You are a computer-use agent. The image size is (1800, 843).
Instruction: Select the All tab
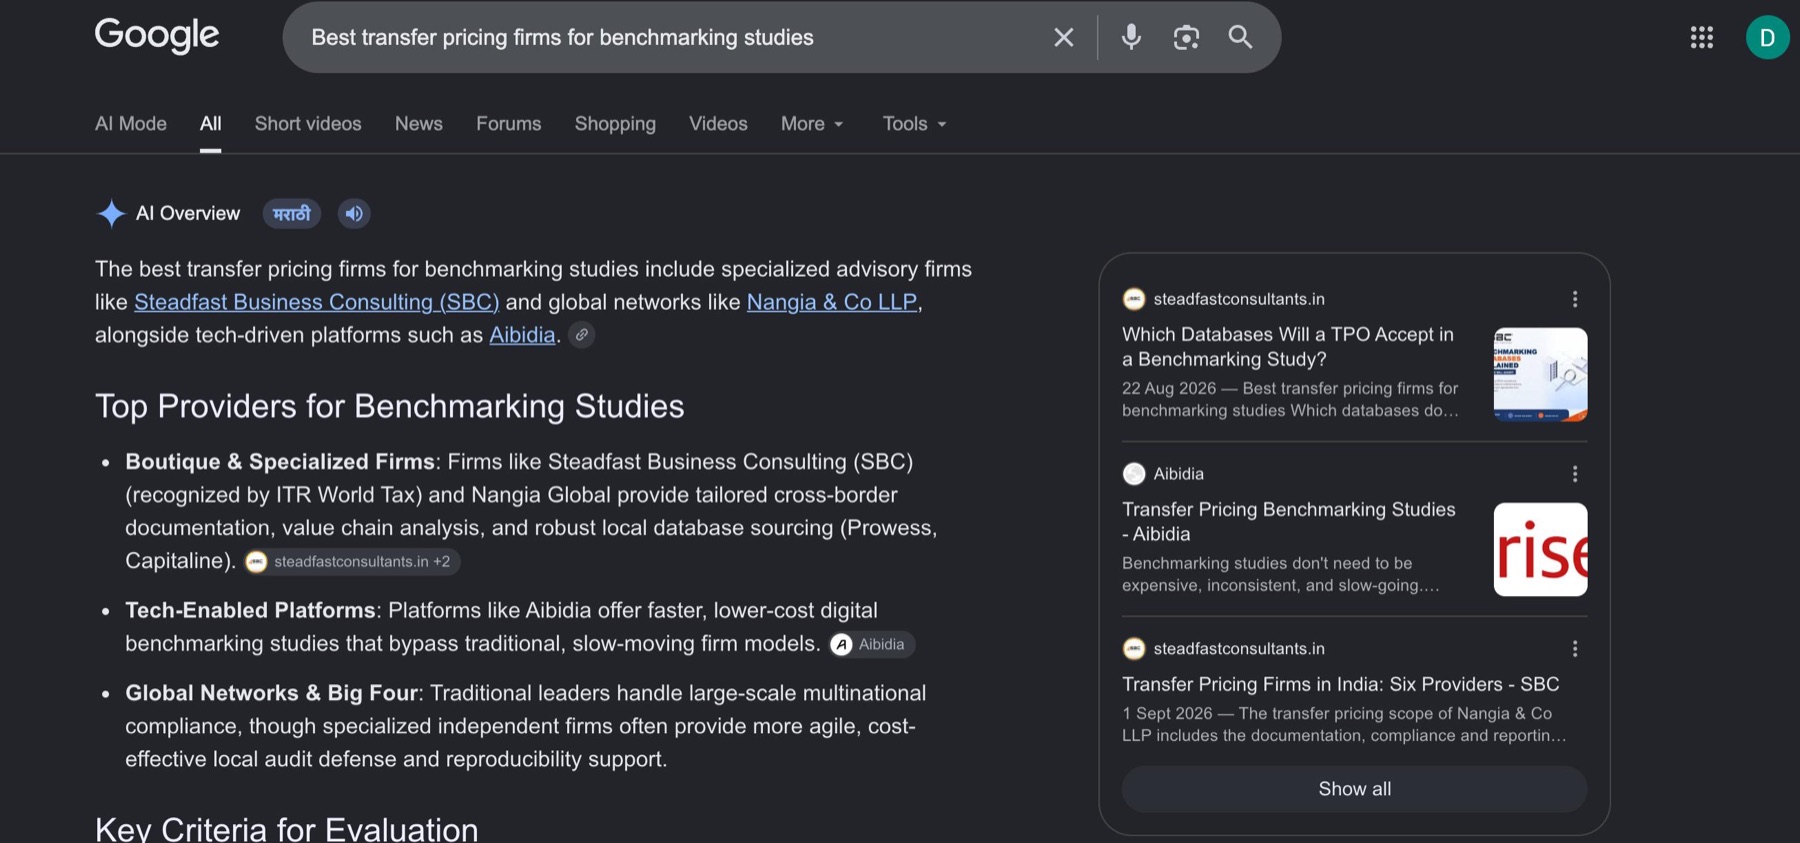[210, 124]
